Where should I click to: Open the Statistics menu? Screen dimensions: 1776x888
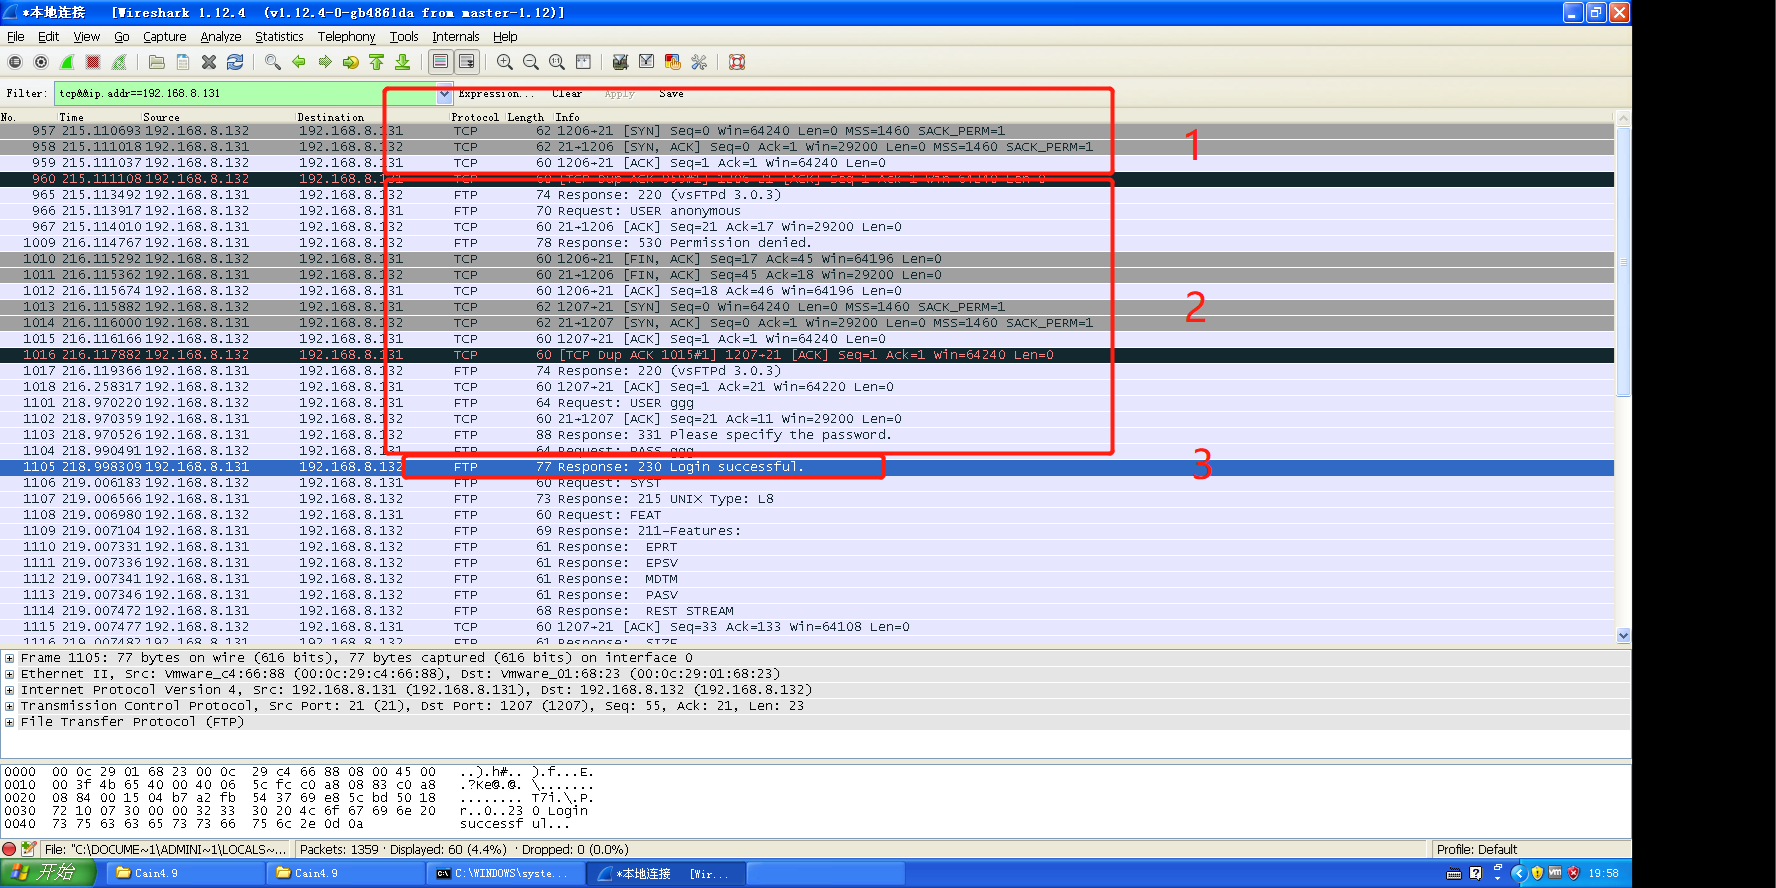pyautogui.click(x=279, y=36)
